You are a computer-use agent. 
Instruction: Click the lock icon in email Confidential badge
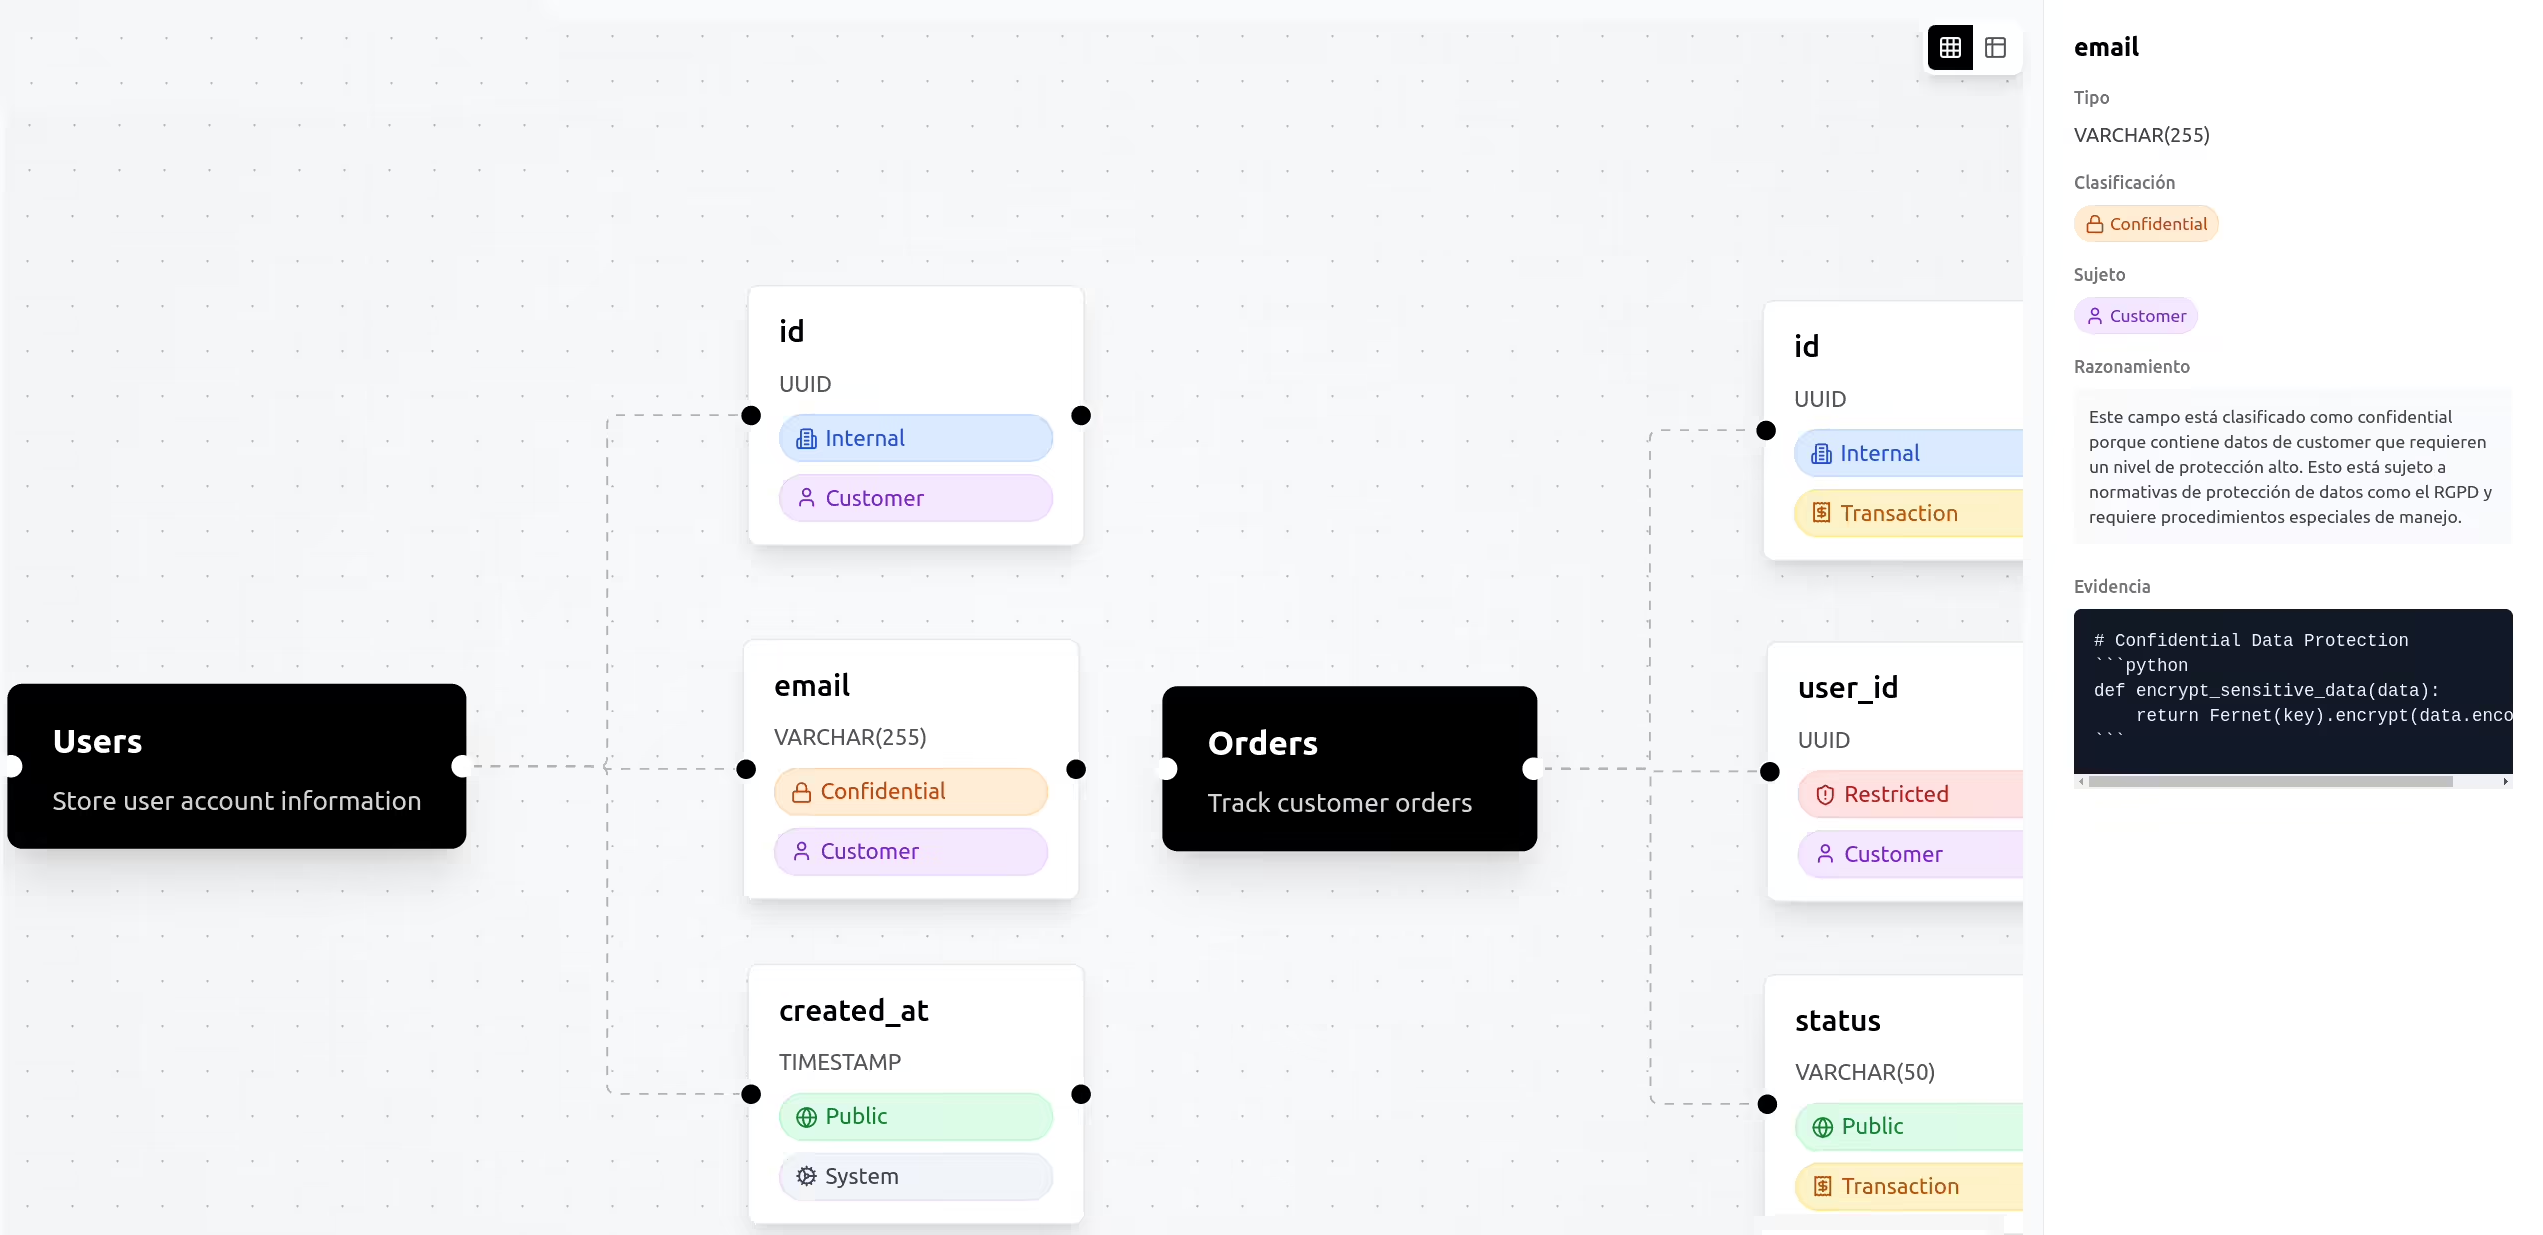click(801, 792)
